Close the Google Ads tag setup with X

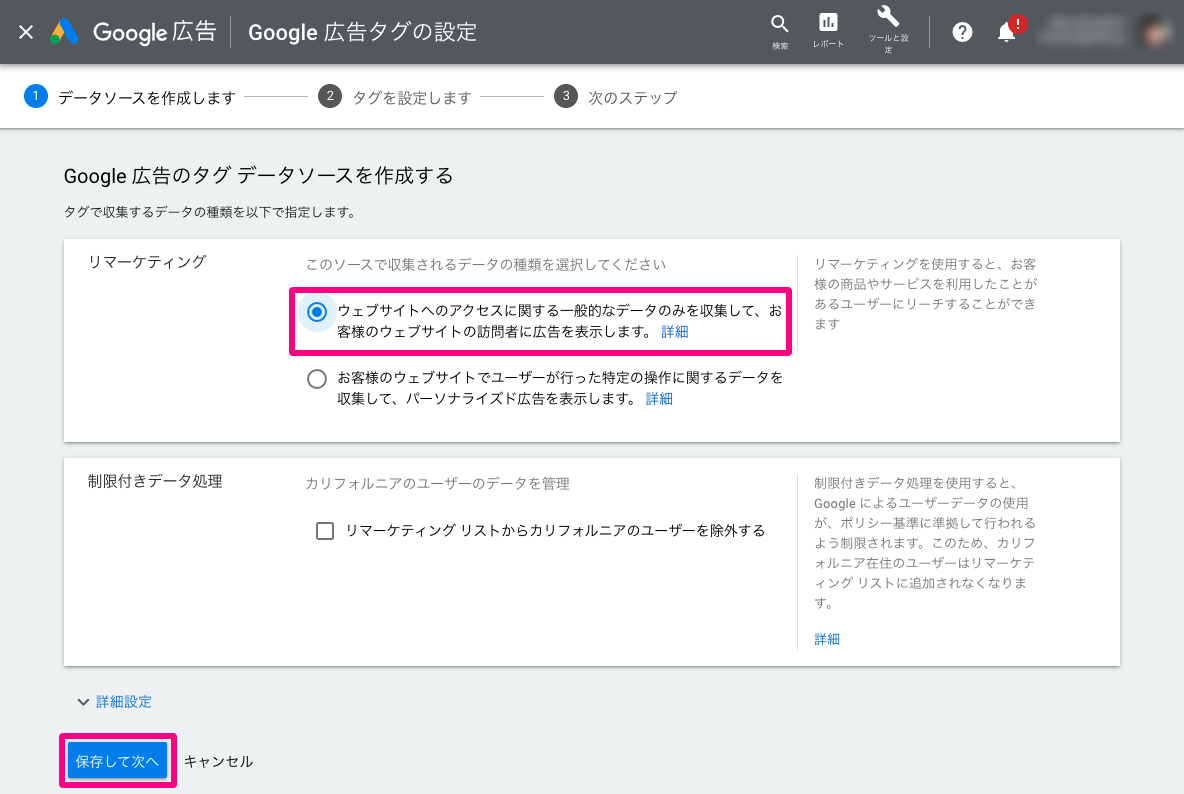click(x=26, y=32)
